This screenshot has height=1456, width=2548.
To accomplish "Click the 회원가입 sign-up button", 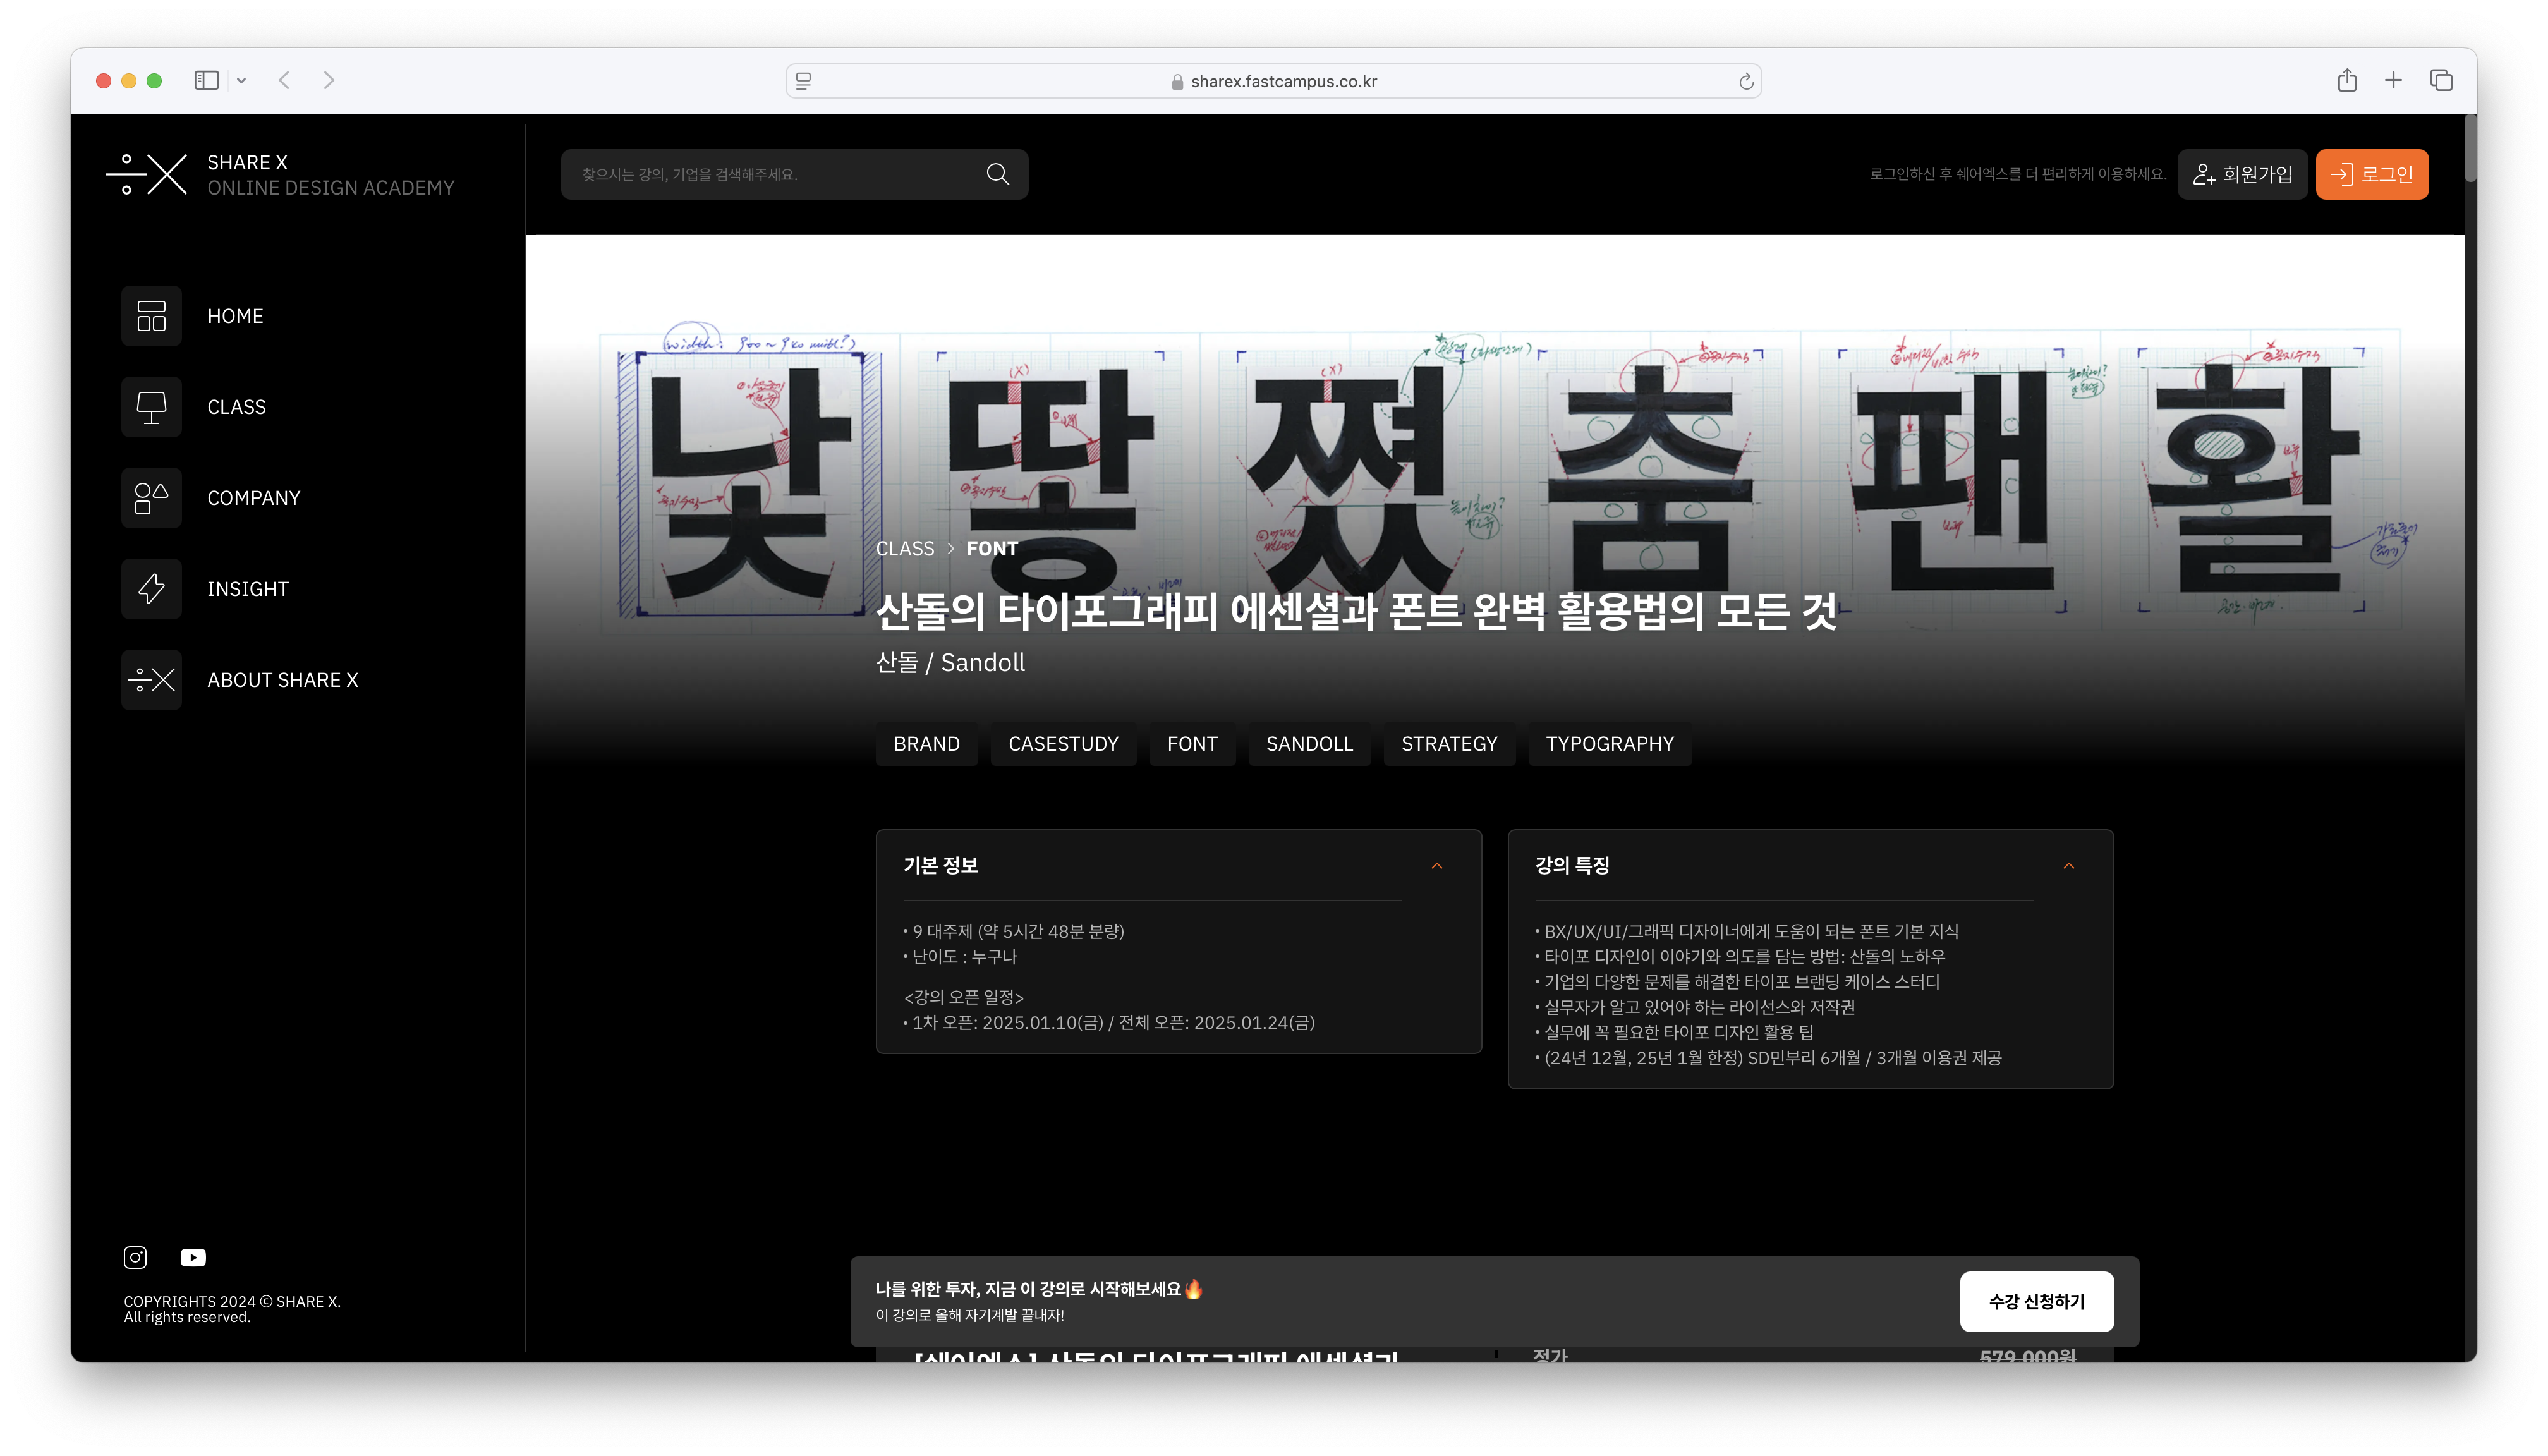I will tap(2242, 174).
